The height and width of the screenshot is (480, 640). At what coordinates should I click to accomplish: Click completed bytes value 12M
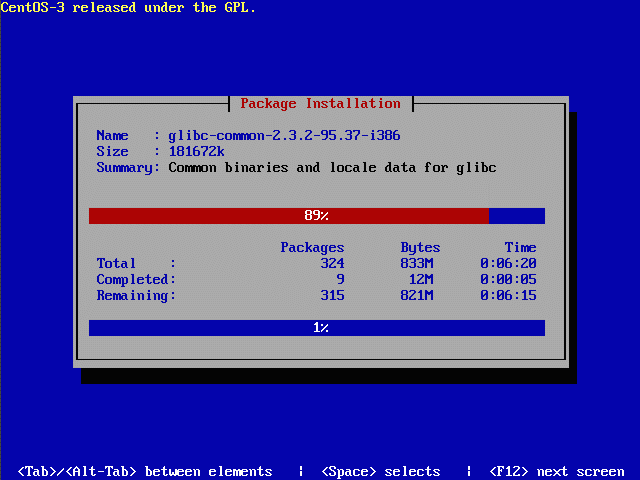[x=420, y=279]
